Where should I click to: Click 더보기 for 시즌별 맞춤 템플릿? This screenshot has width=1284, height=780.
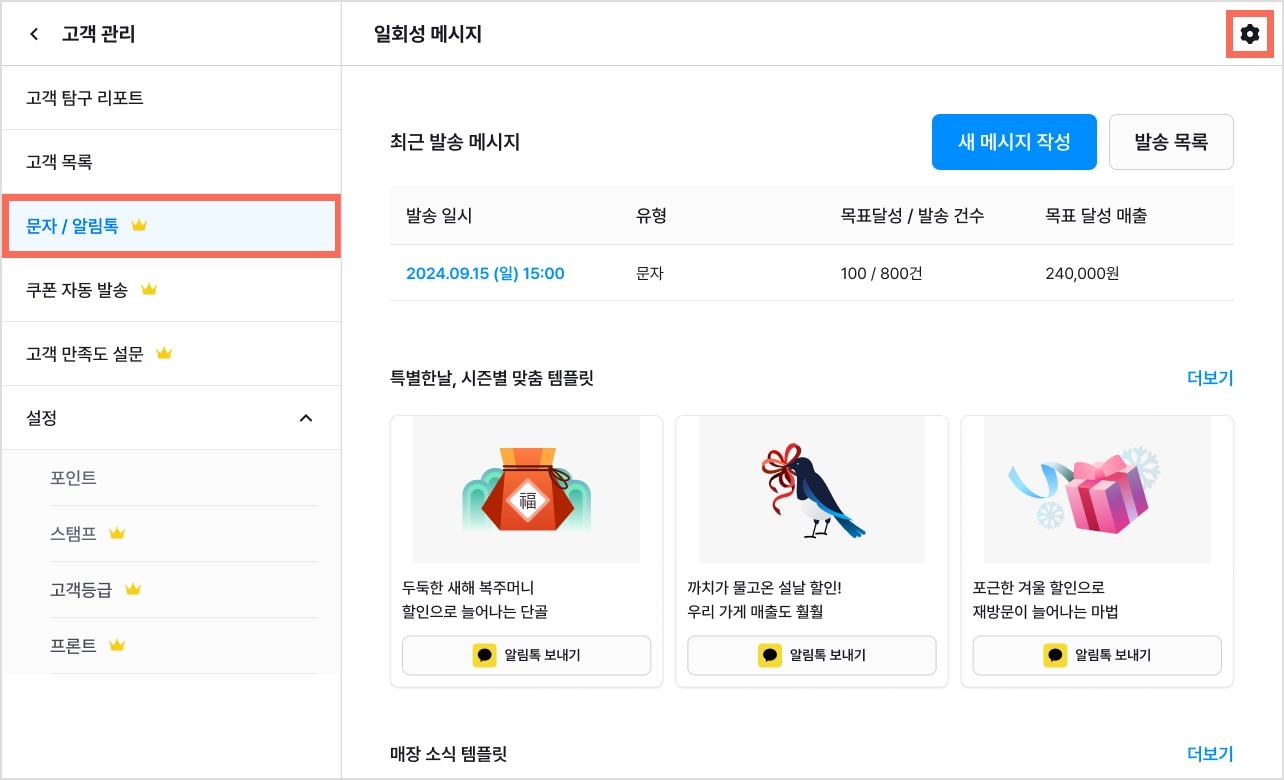(1210, 378)
